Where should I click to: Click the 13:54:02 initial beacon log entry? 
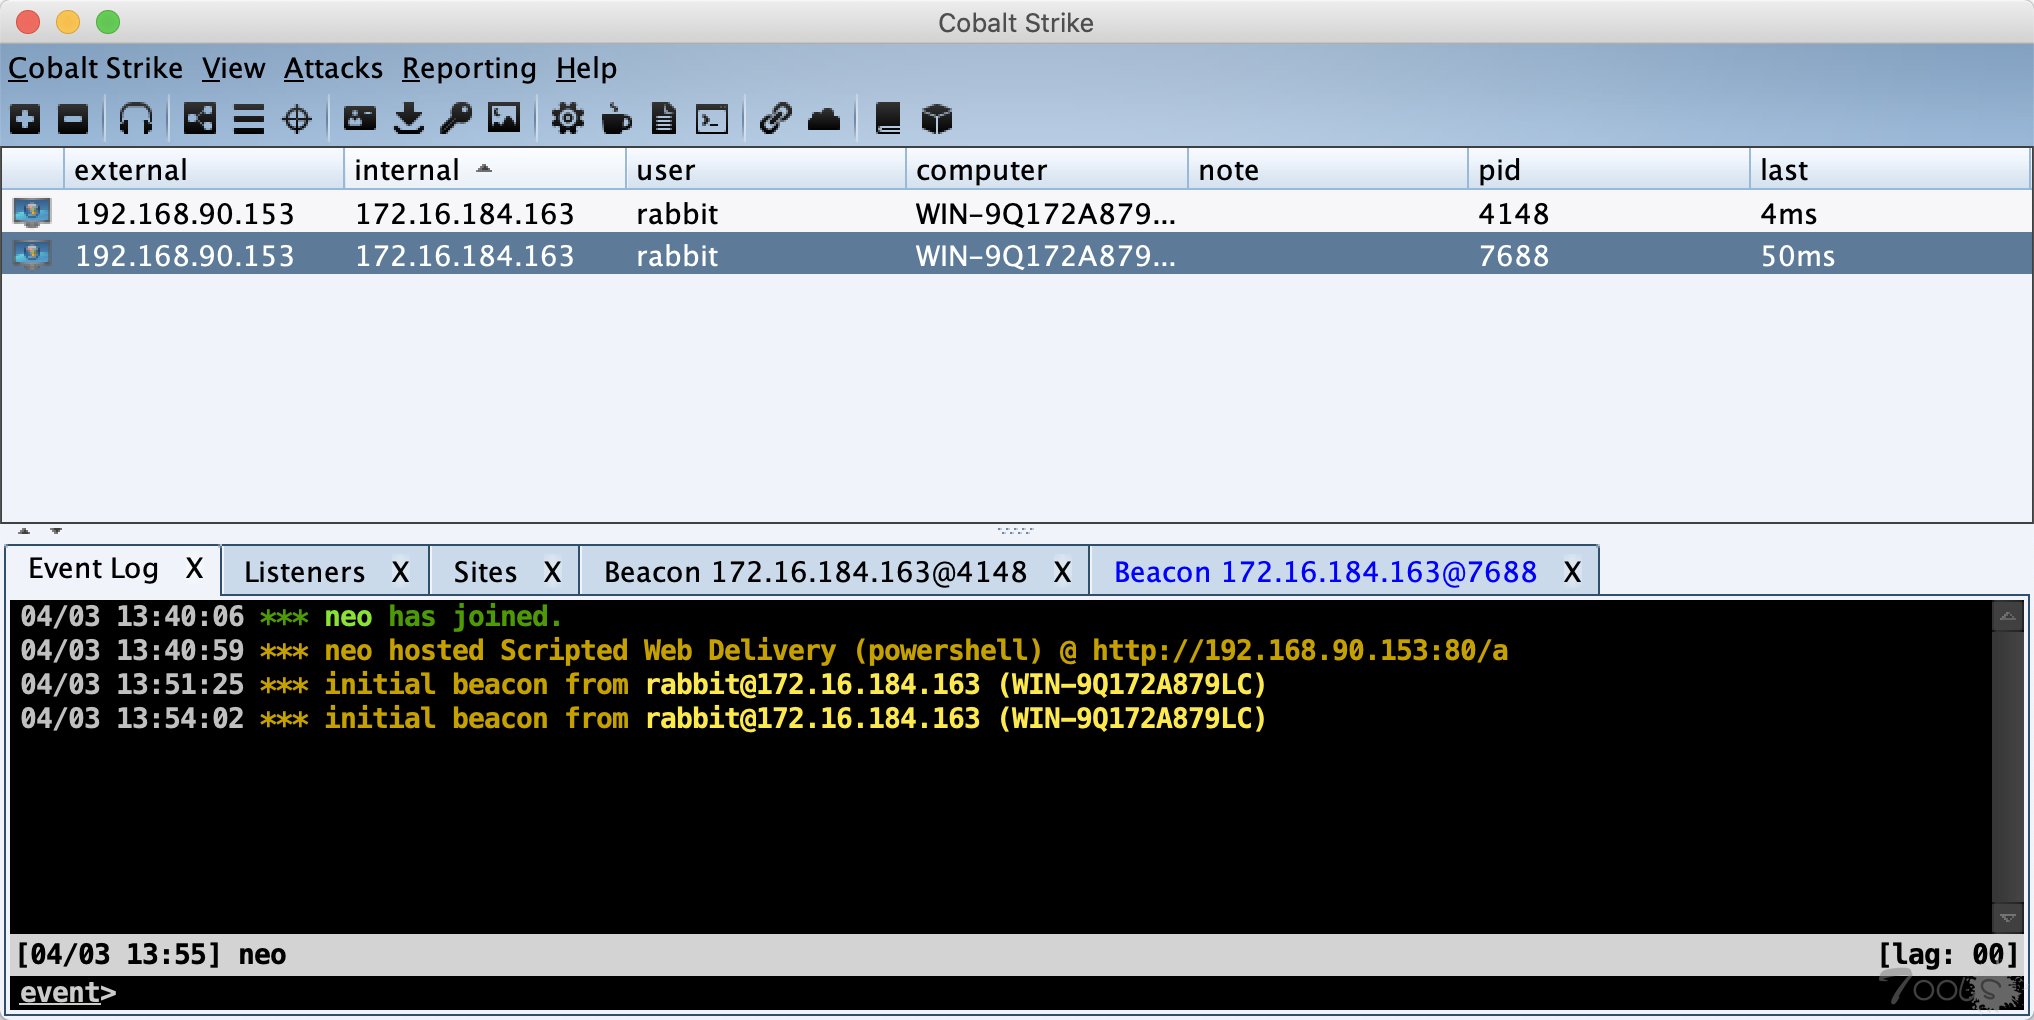pos(643,718)
